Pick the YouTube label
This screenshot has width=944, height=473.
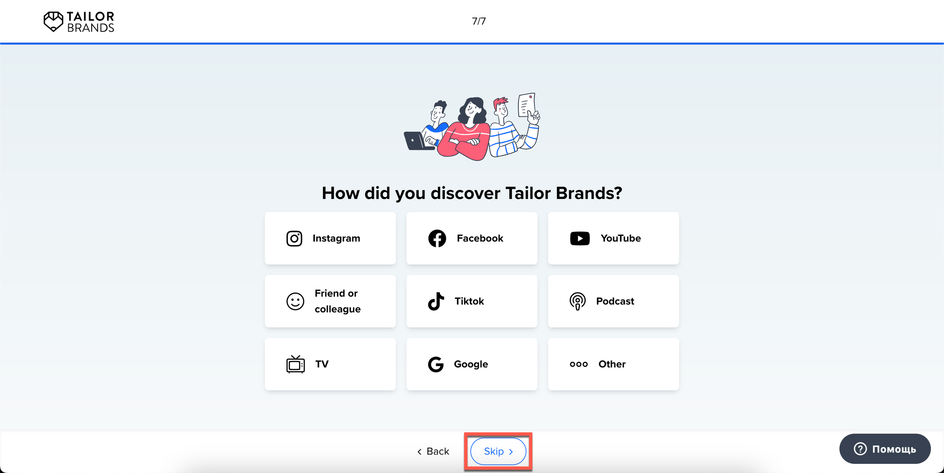621,238
